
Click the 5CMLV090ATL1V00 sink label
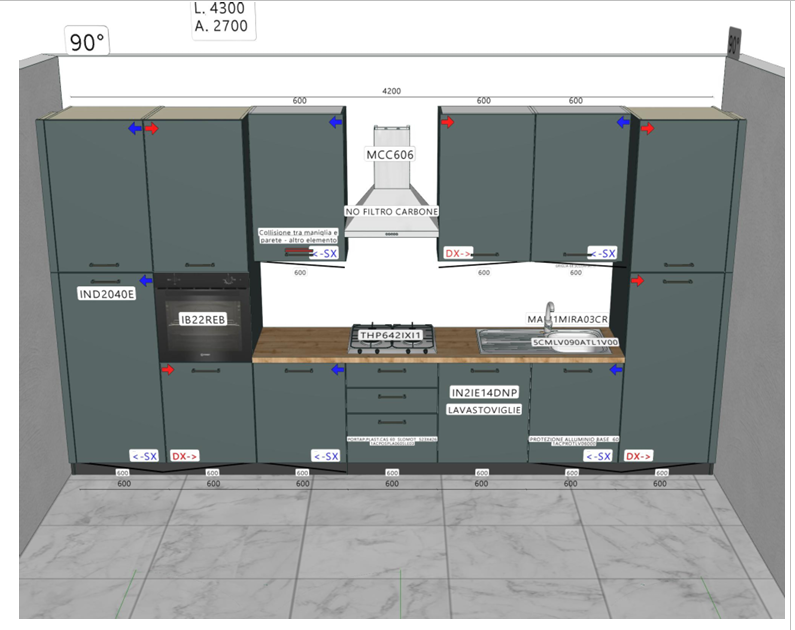pos(576,342)
